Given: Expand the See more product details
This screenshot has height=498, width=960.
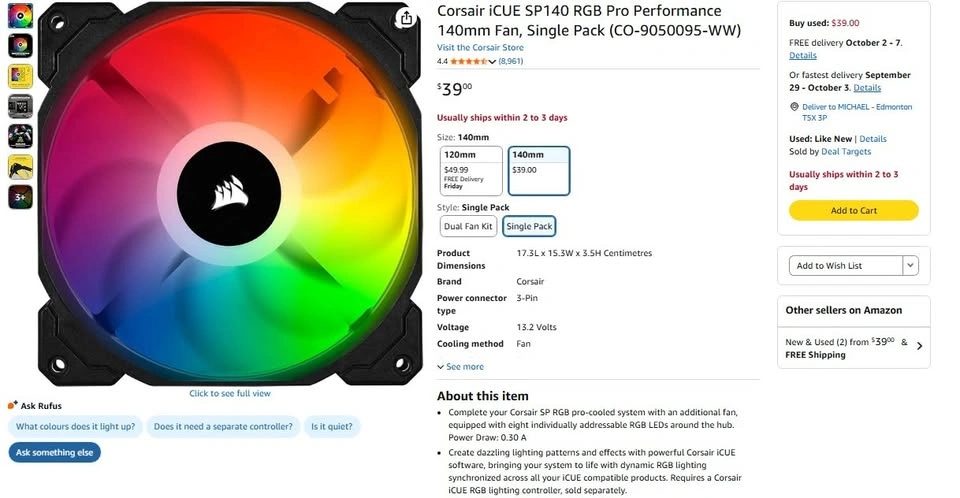Looking at the screenshot, I should 461,367.
